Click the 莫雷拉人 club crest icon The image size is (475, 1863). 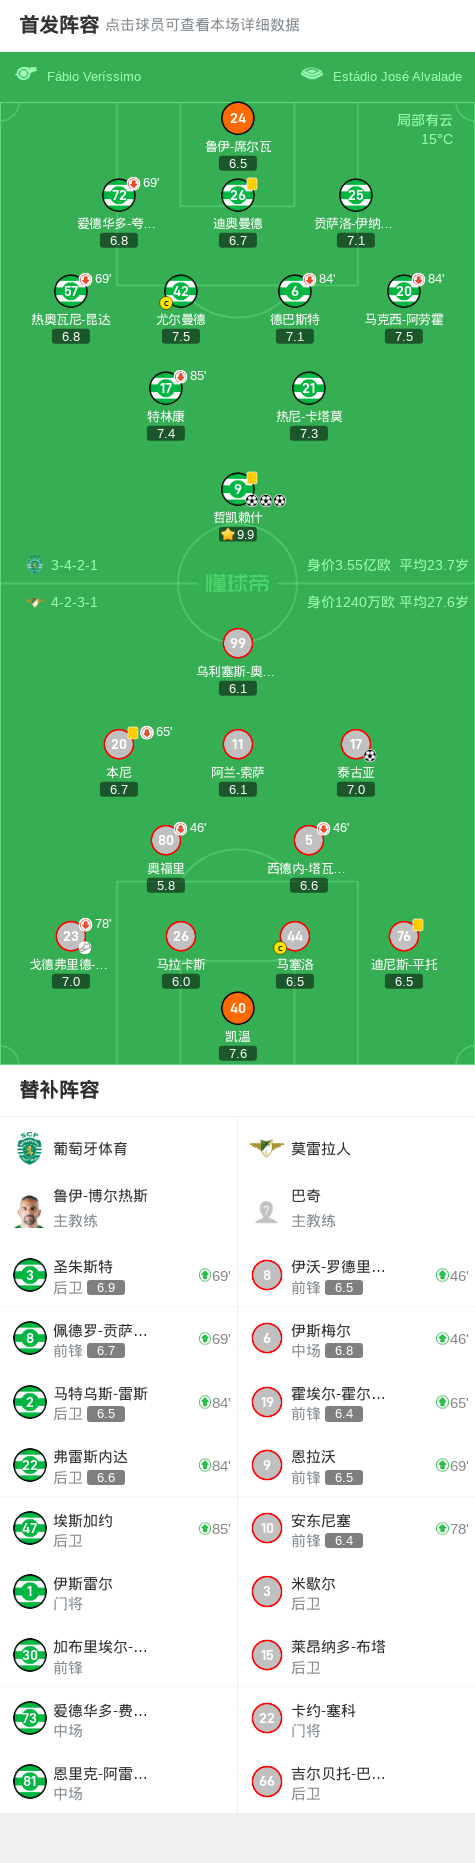(267, 1148)
